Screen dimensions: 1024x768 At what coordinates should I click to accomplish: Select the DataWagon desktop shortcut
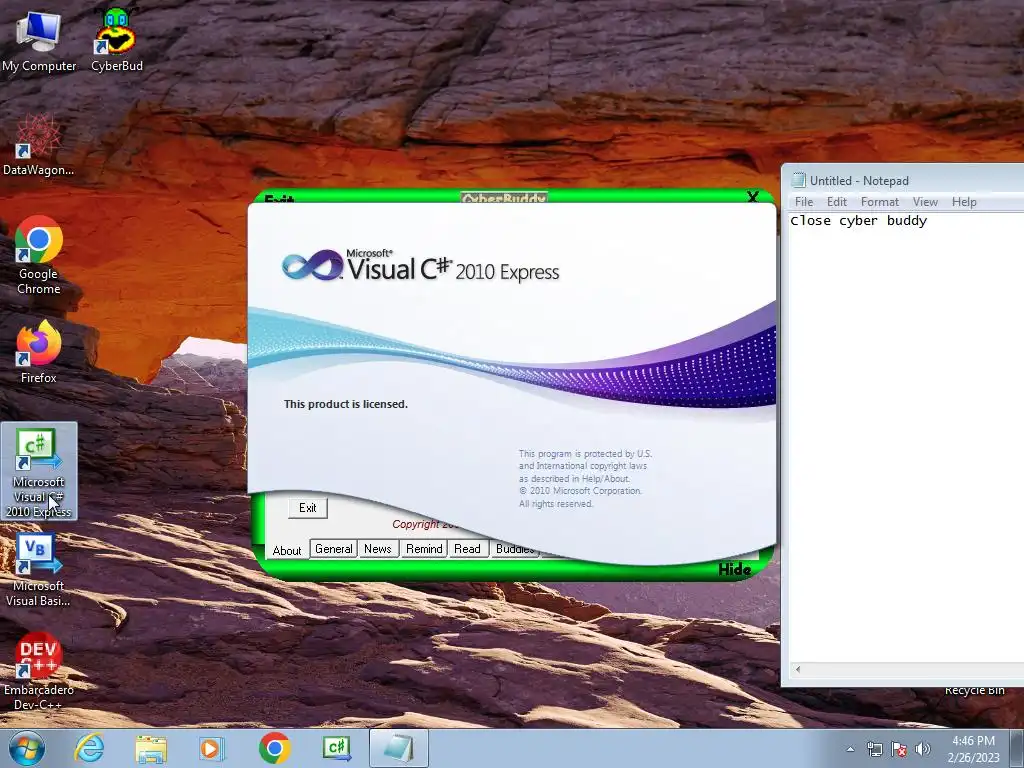pyautogui.click(x=38, y=145)
